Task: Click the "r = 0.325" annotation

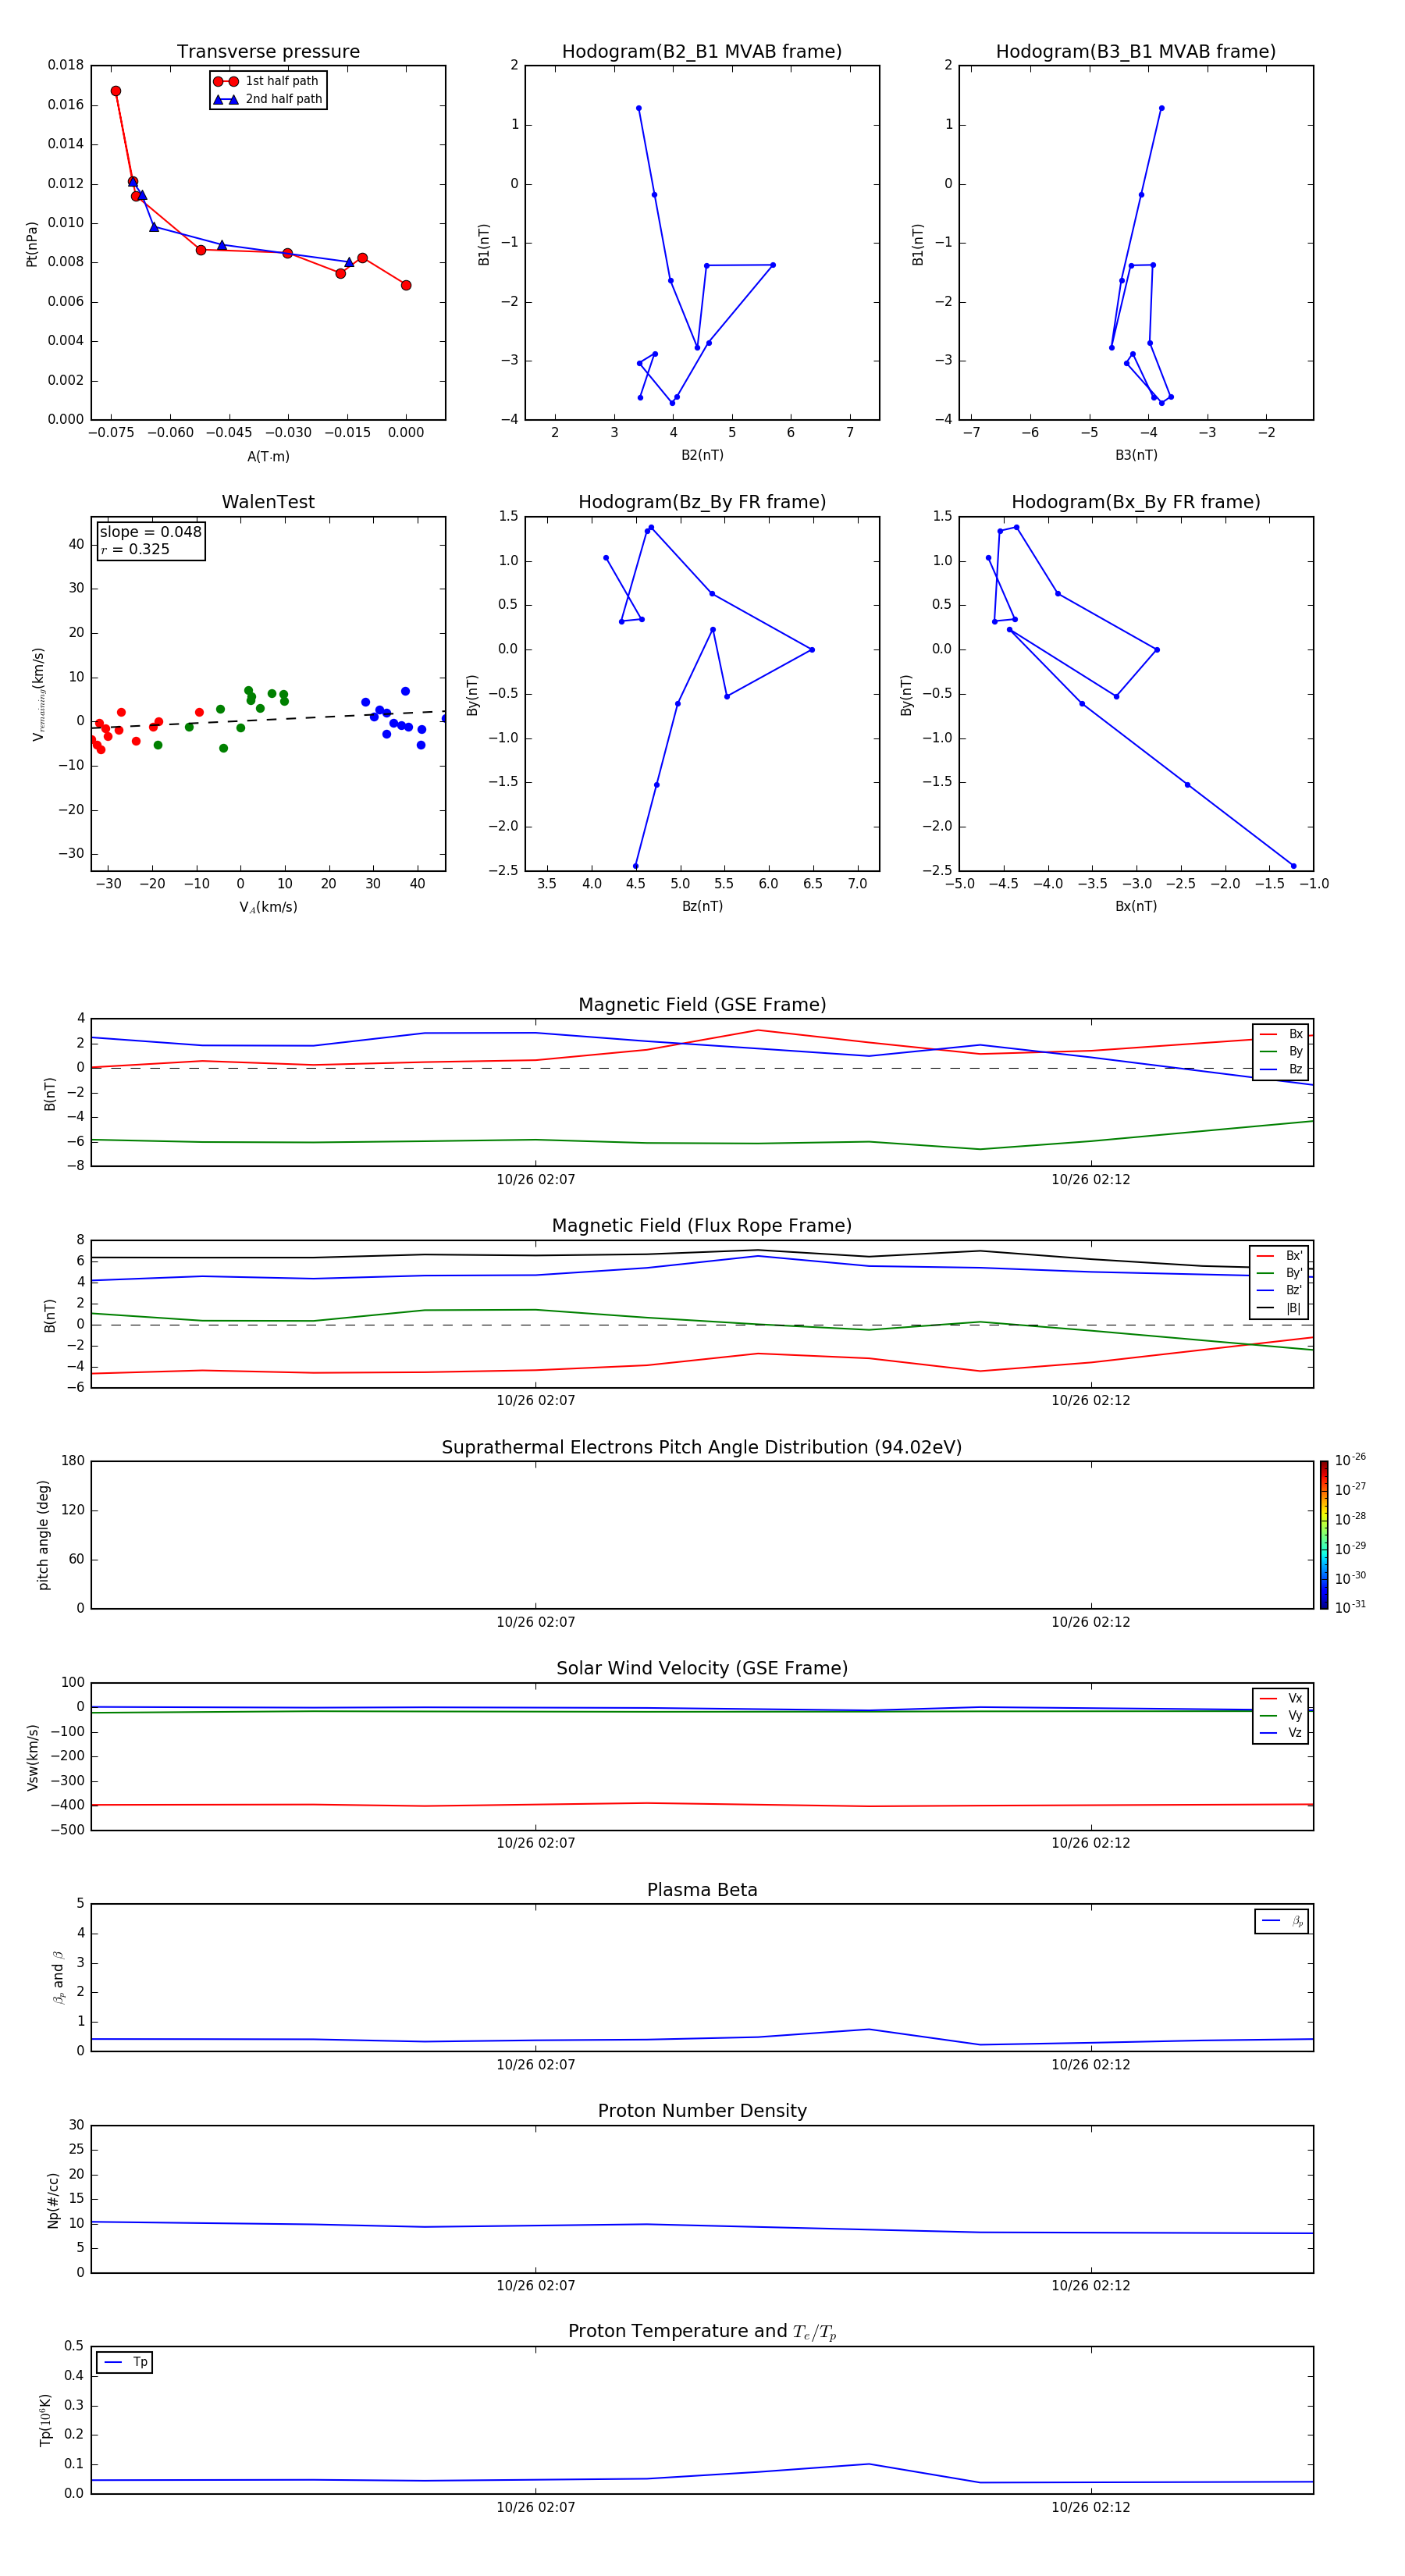Action: click(135, 549)
